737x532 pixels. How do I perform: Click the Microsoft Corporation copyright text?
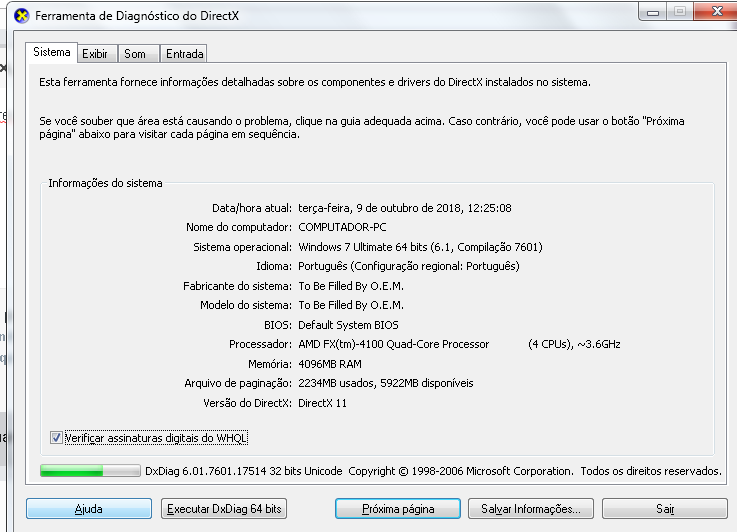click(x=461, y=471)
